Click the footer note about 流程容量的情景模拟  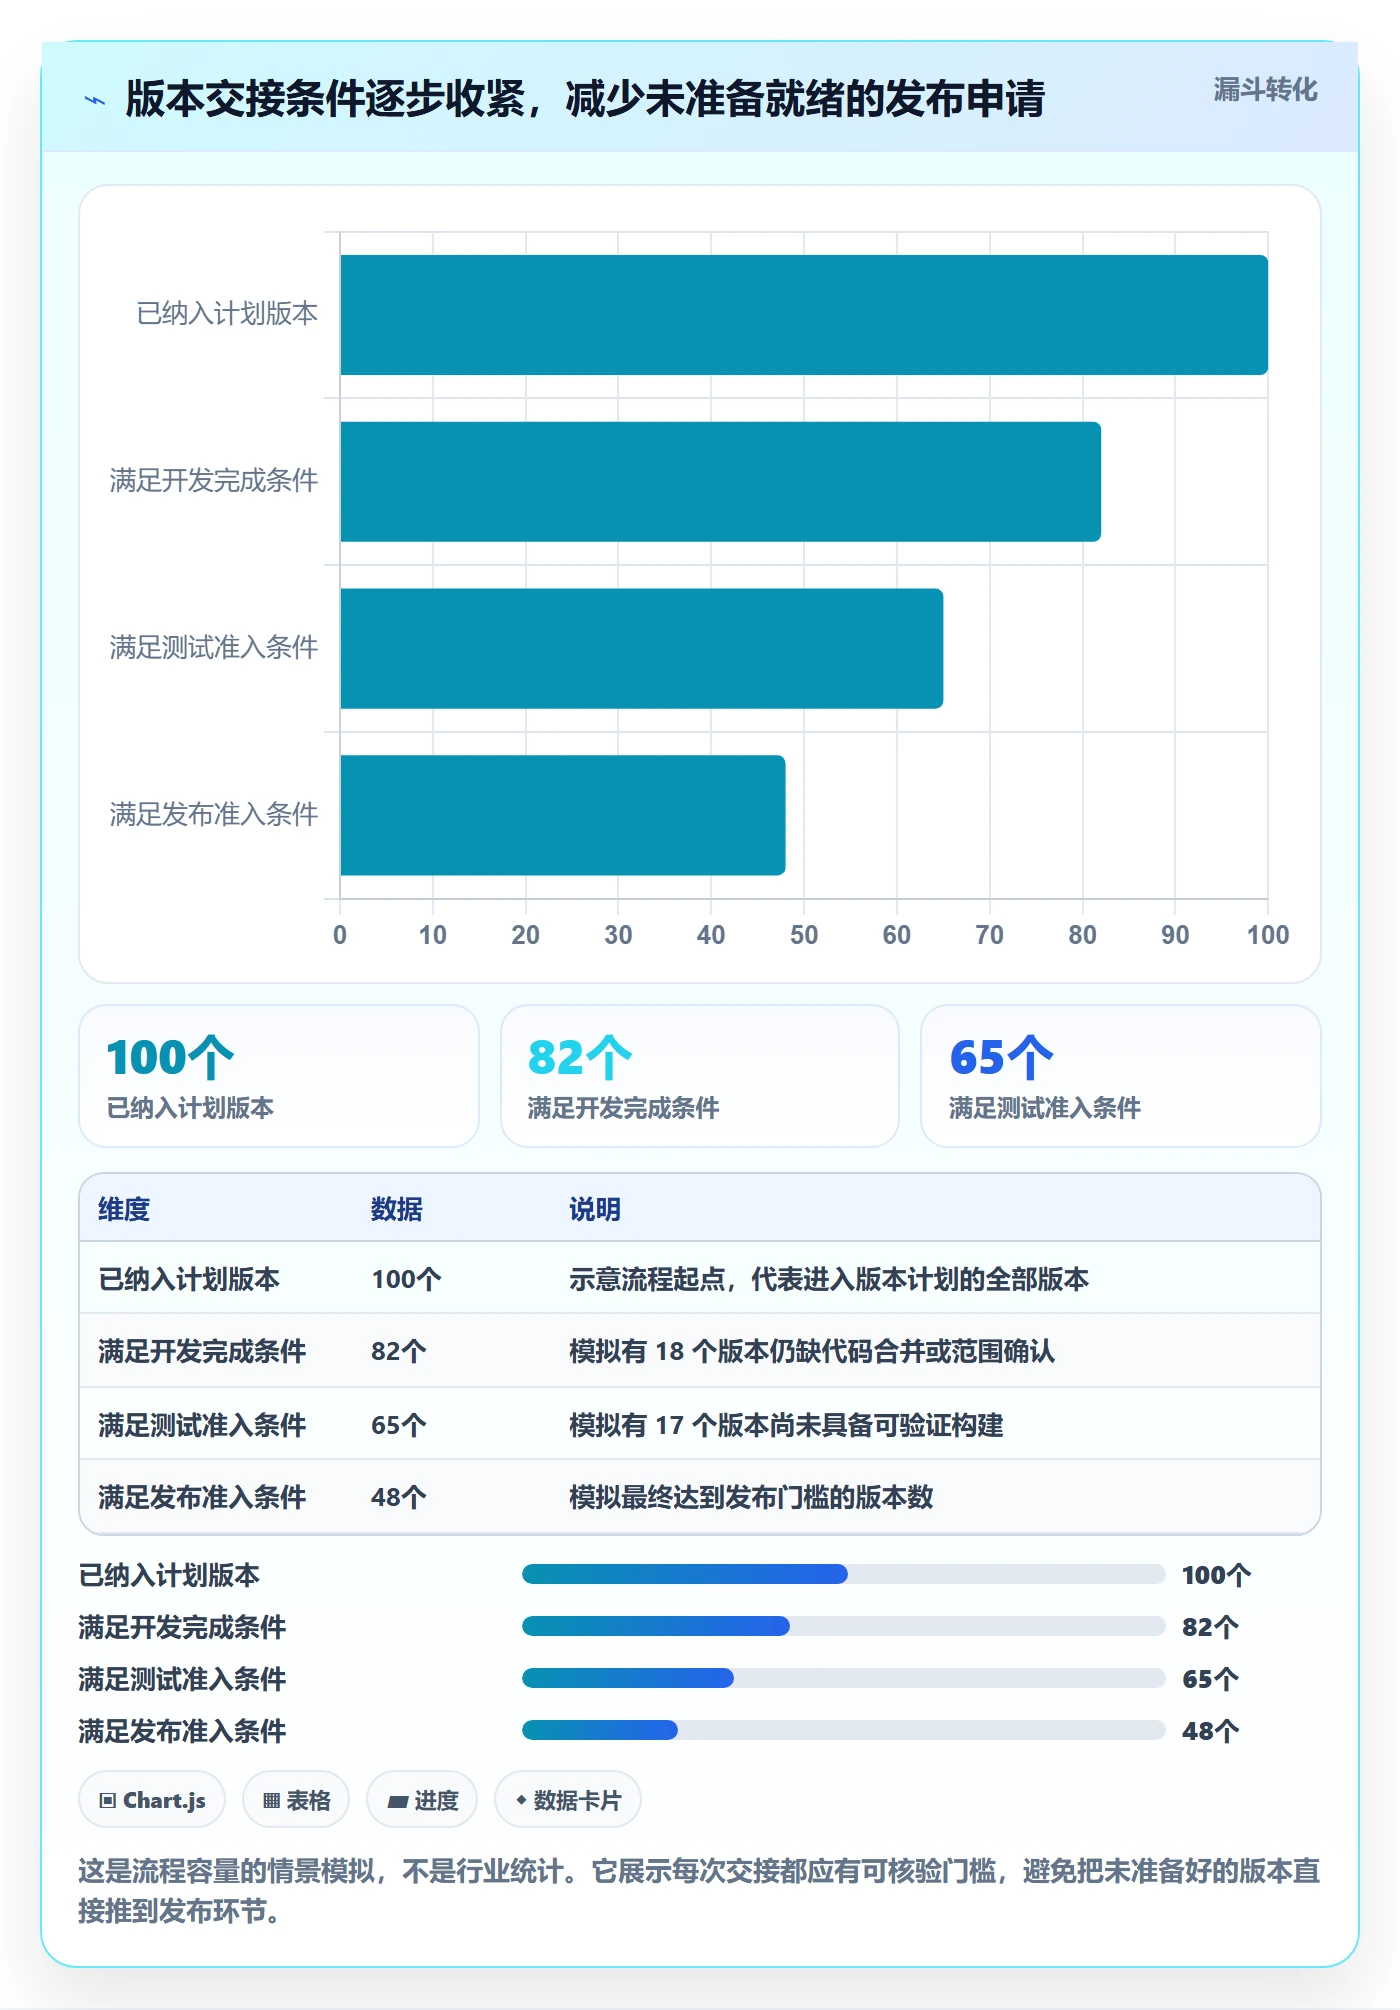(x=700, y=1890)
